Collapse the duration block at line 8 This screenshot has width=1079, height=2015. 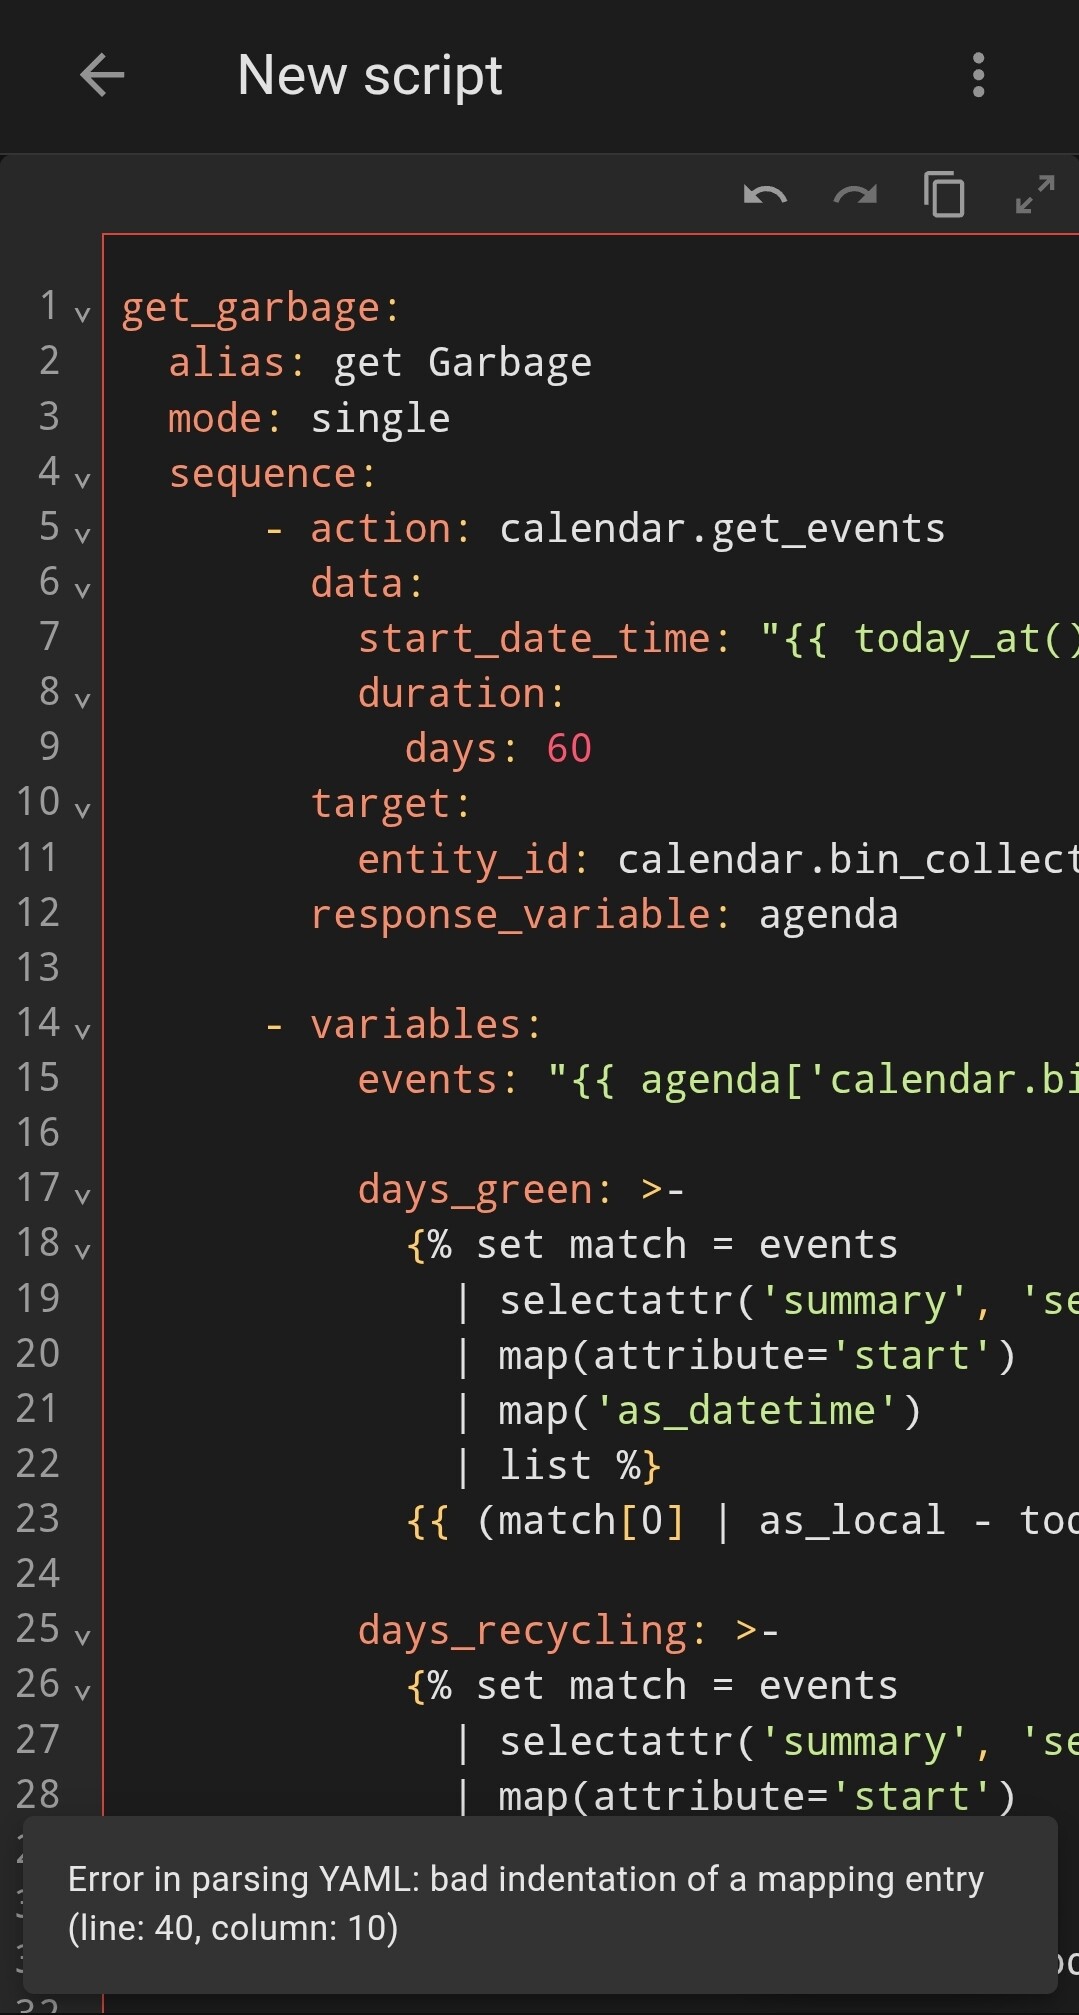(x=82, y=700)
